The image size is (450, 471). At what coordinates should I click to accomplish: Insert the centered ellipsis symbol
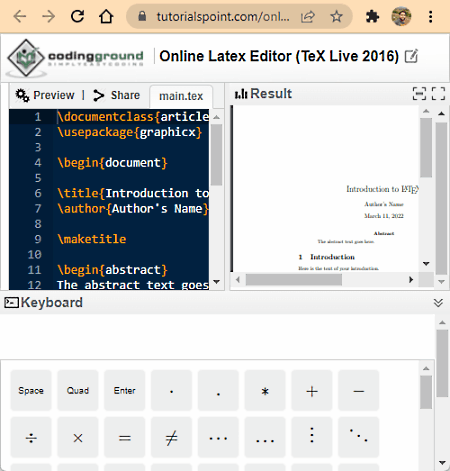click(x=218, y=437)
